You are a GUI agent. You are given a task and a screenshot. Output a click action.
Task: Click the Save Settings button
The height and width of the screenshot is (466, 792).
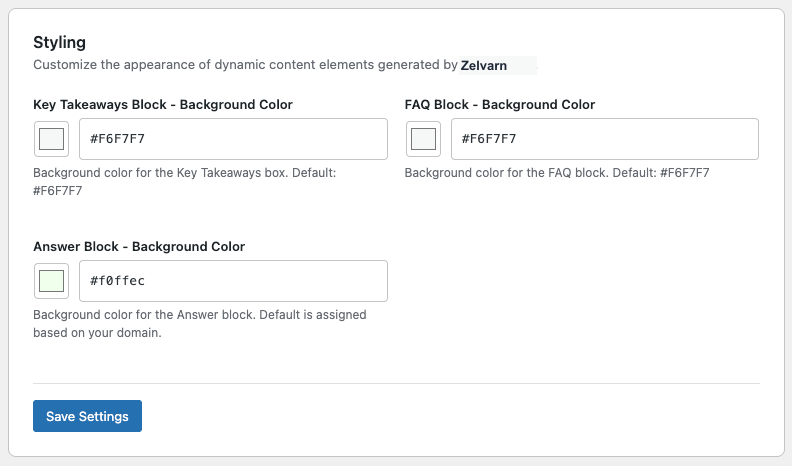(x=87, y=416)
